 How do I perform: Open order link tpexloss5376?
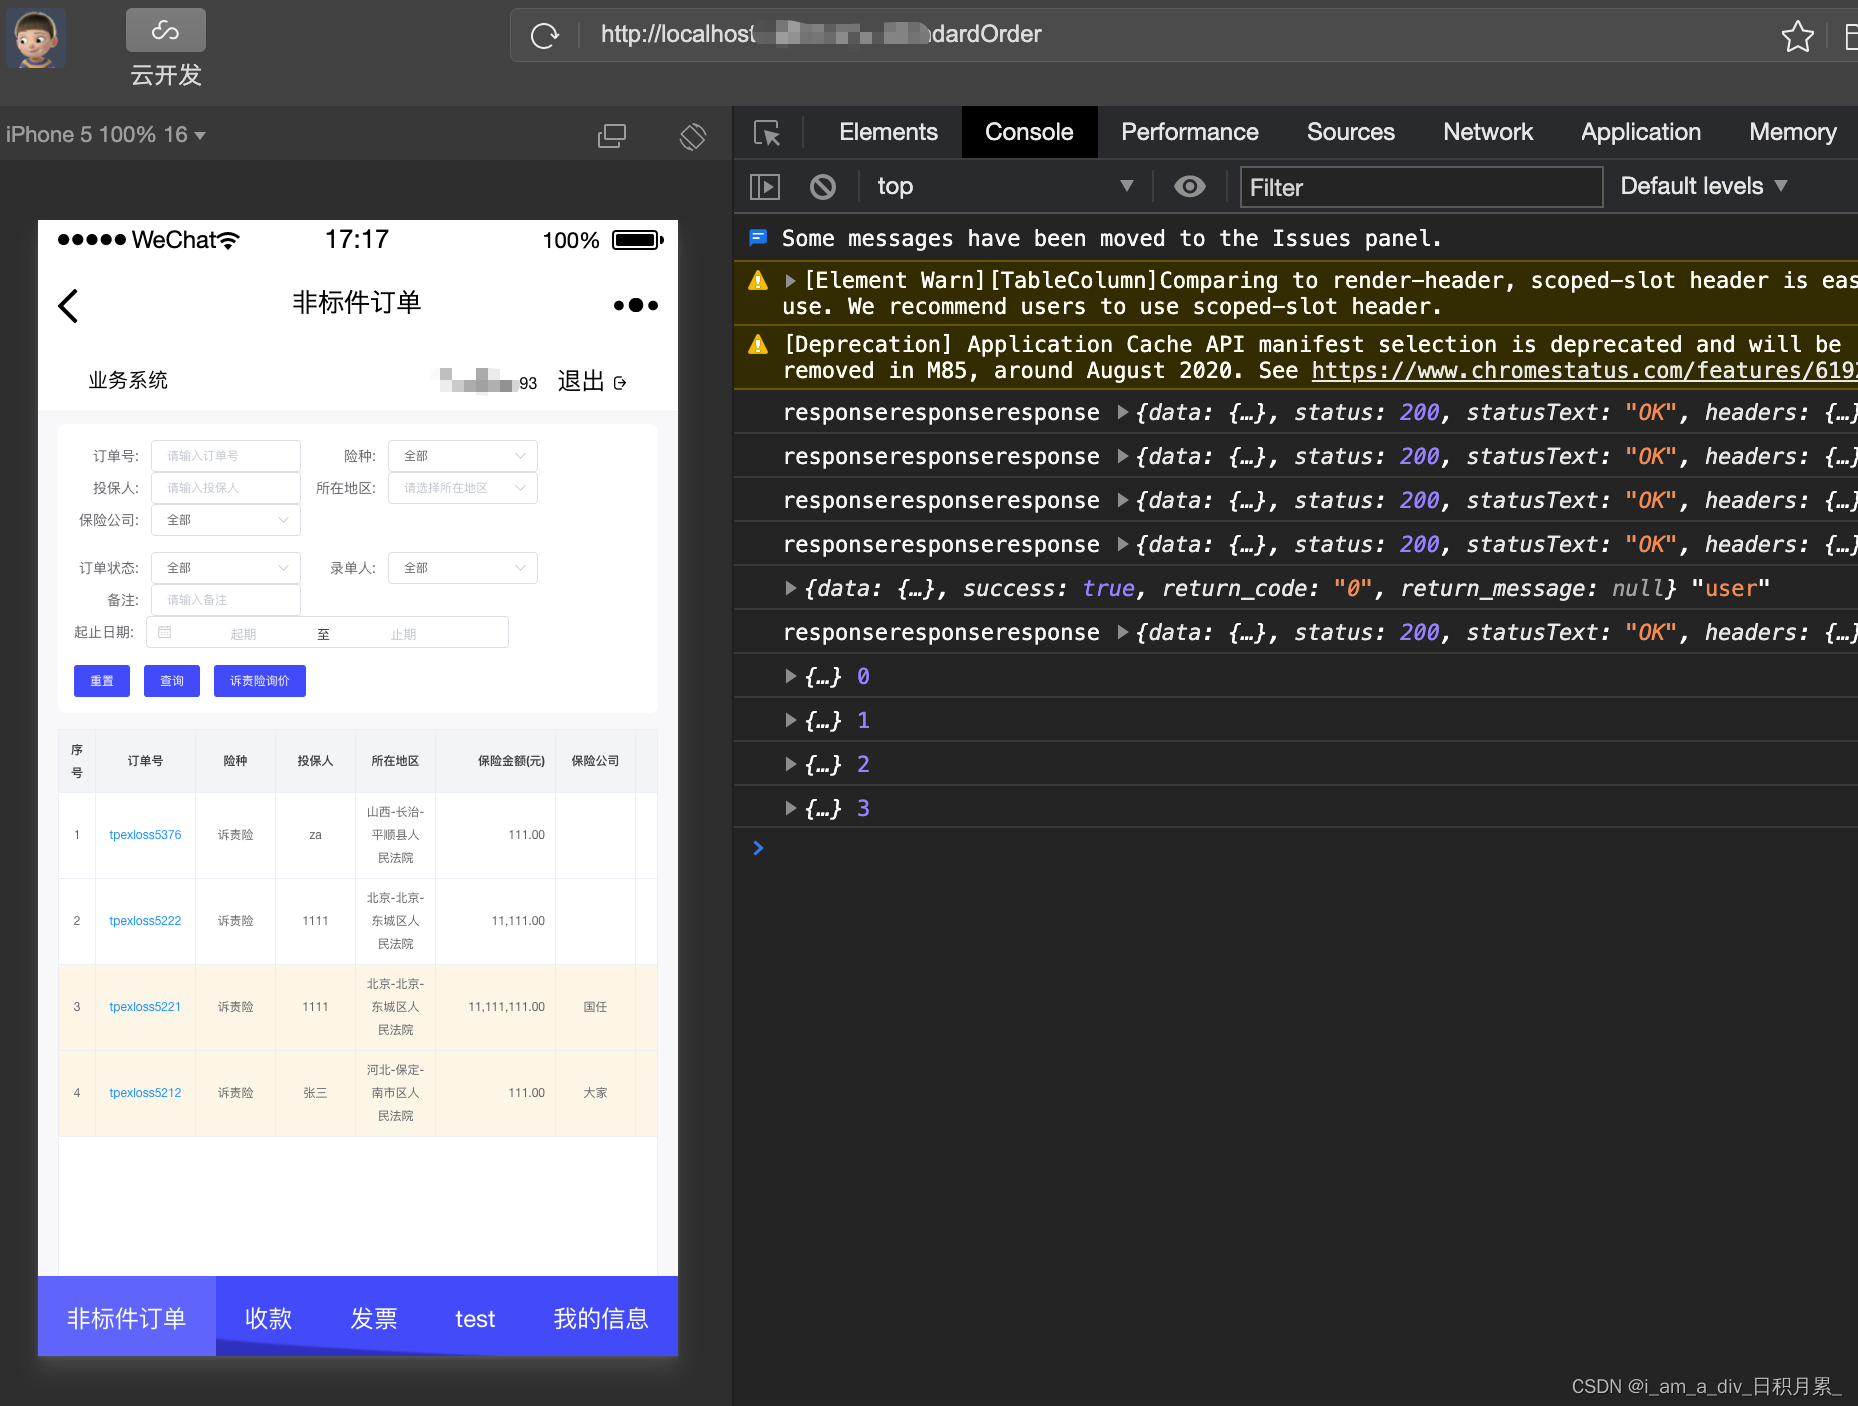point(145,835)
